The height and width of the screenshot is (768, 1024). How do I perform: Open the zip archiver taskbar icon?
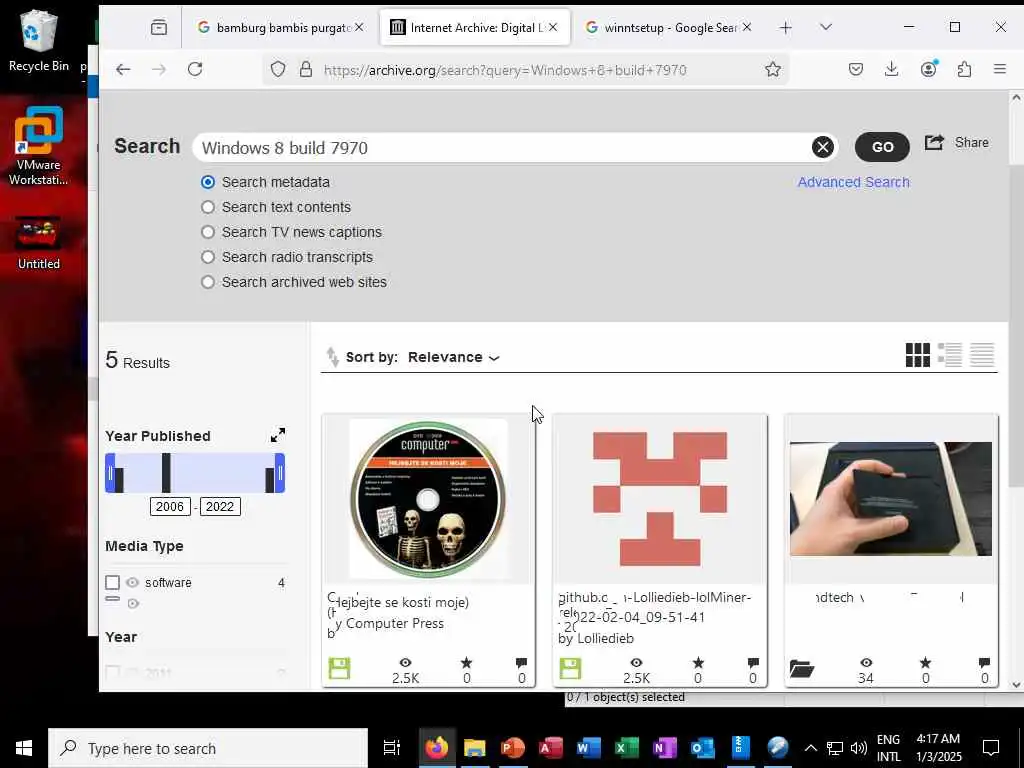coord(741,748)
